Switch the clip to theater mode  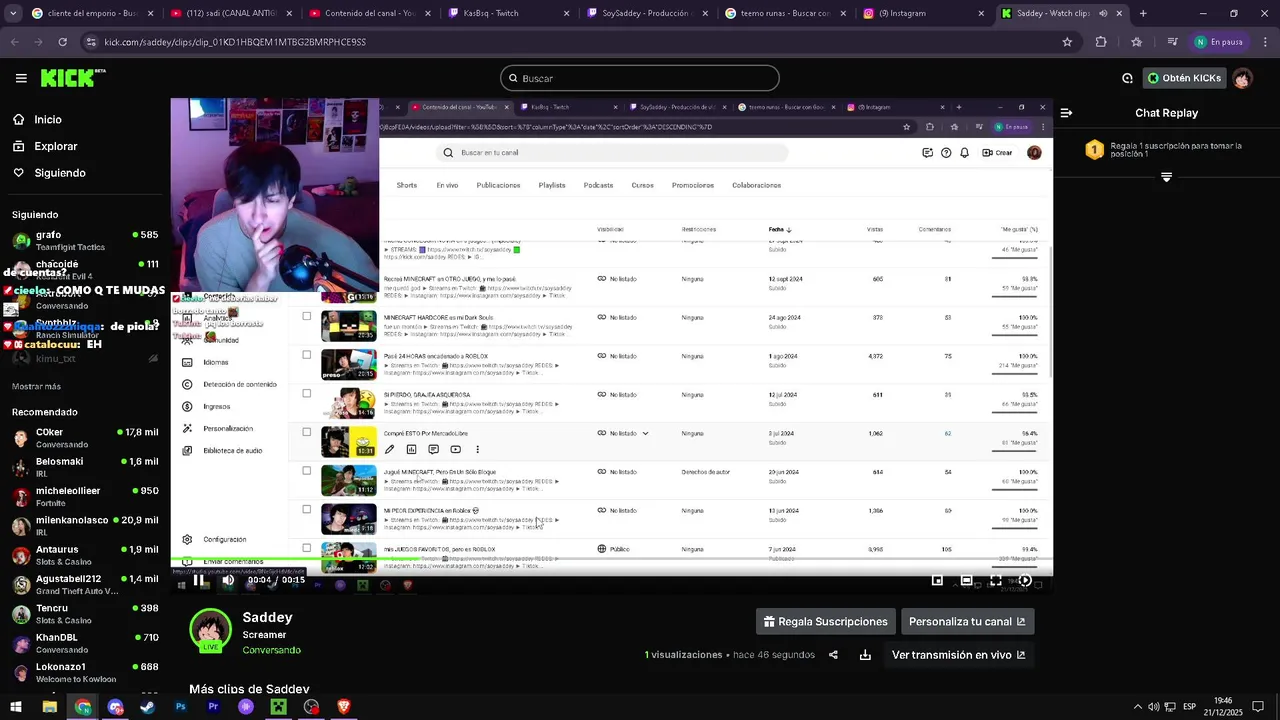coord(966,580)
